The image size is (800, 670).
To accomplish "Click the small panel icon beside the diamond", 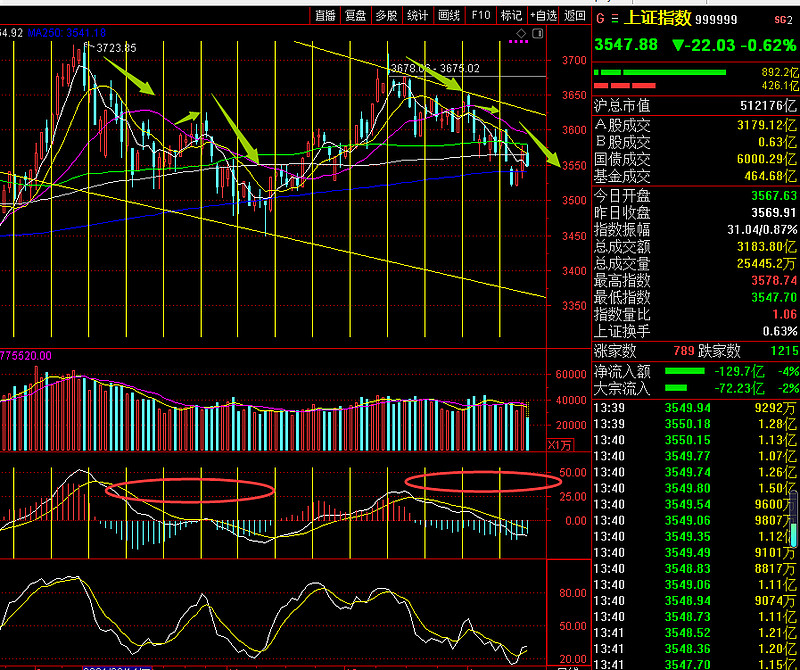I will tap(539, 34).
